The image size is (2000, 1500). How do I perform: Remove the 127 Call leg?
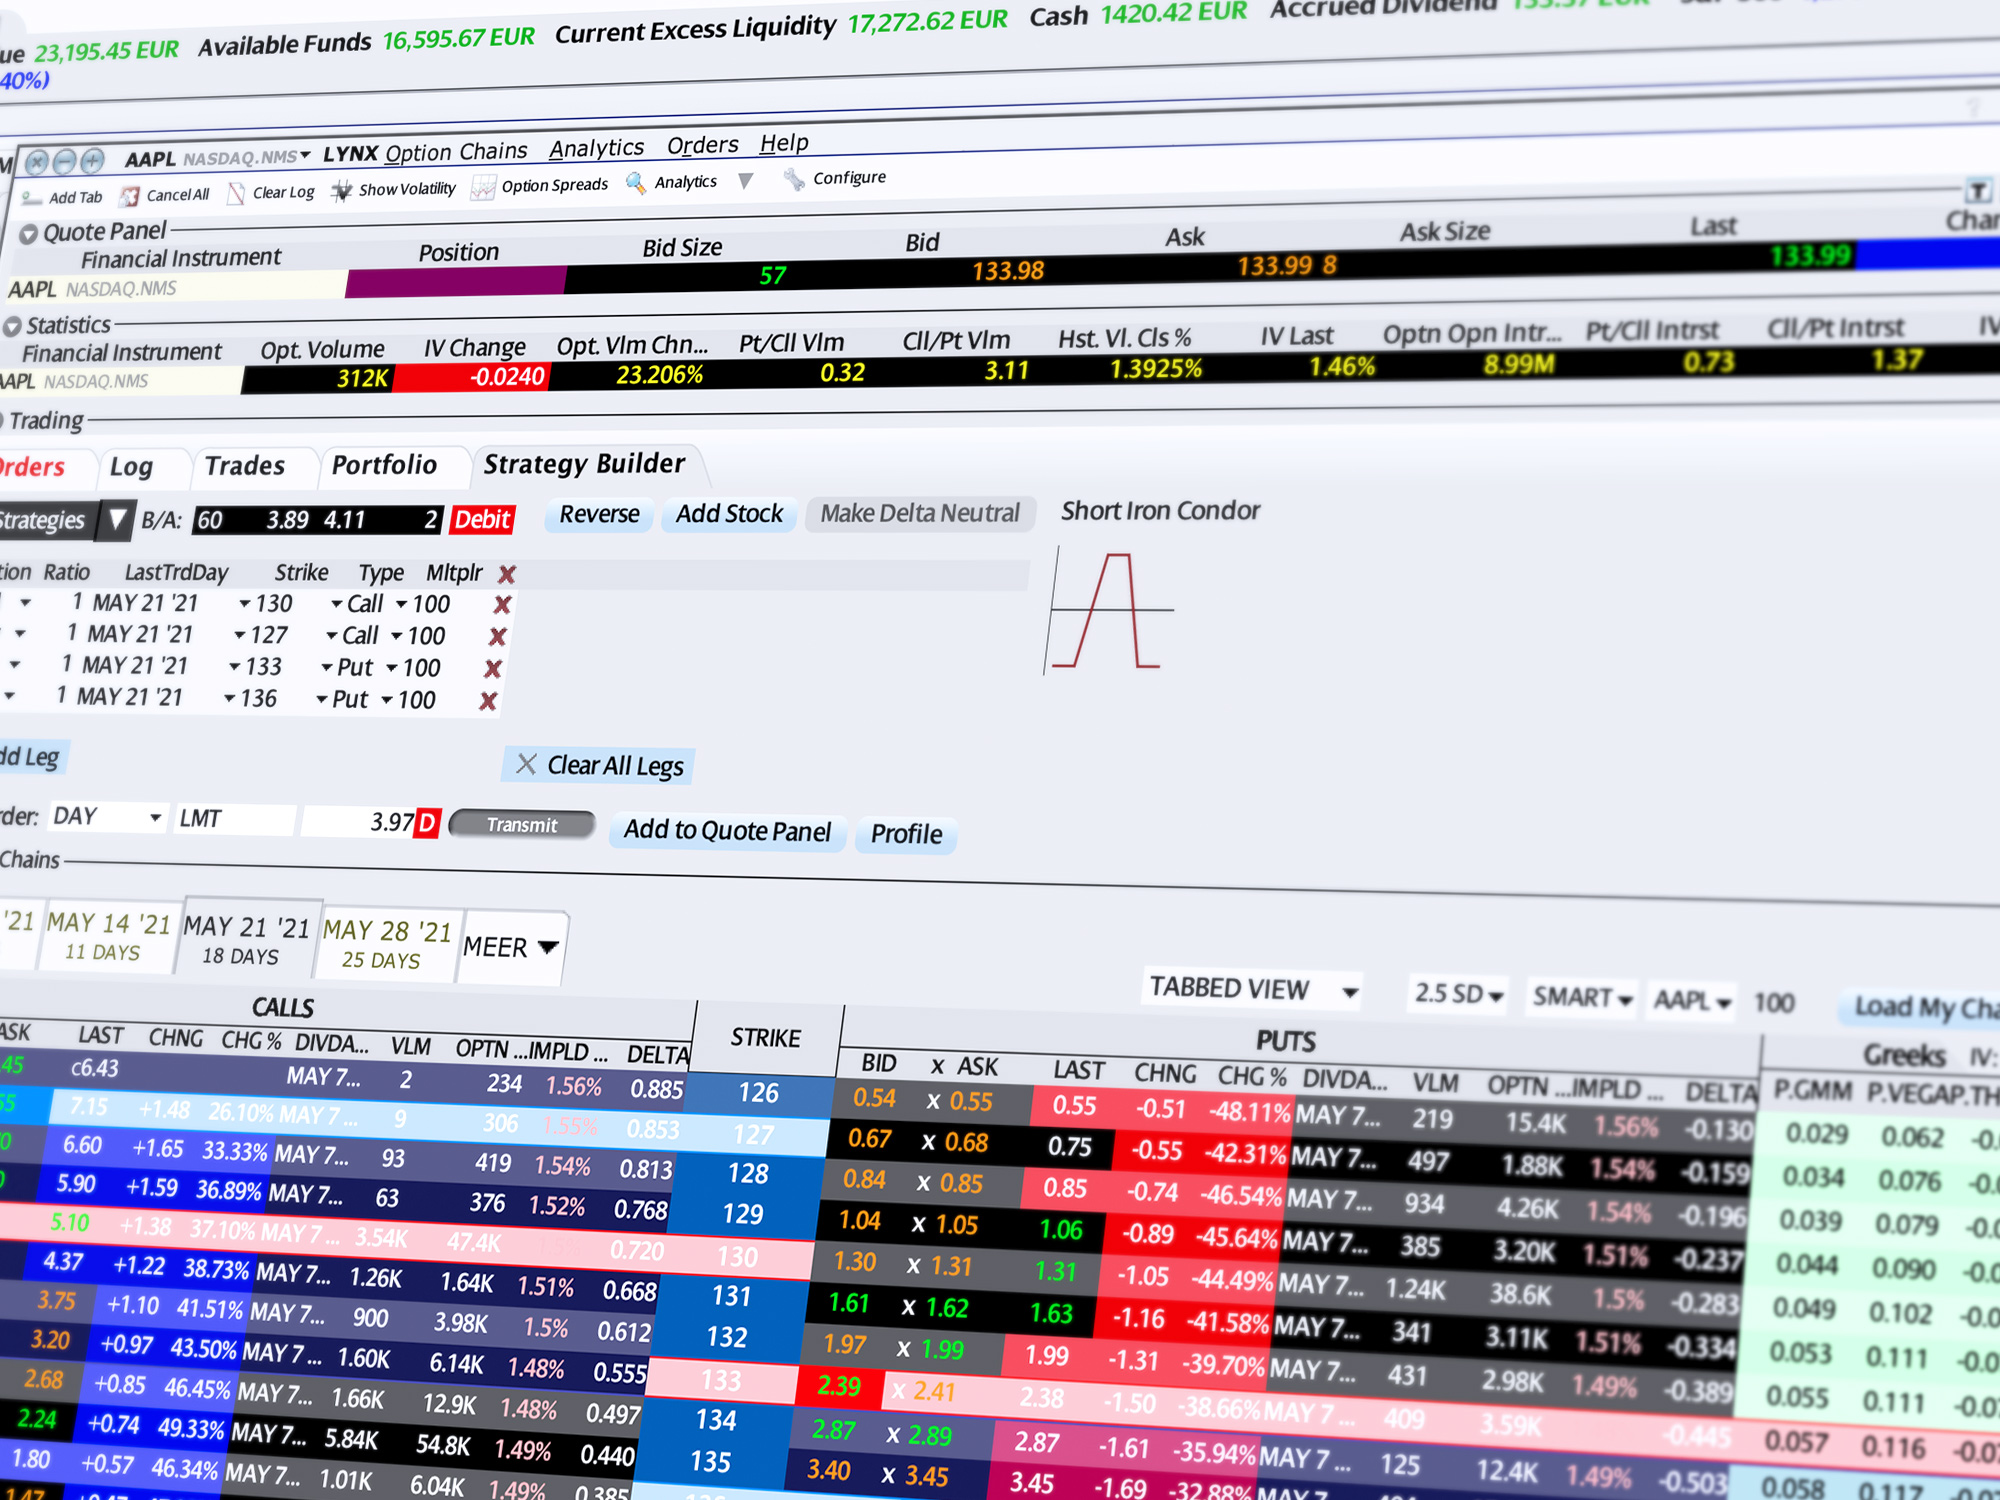[x=497, y=637]
